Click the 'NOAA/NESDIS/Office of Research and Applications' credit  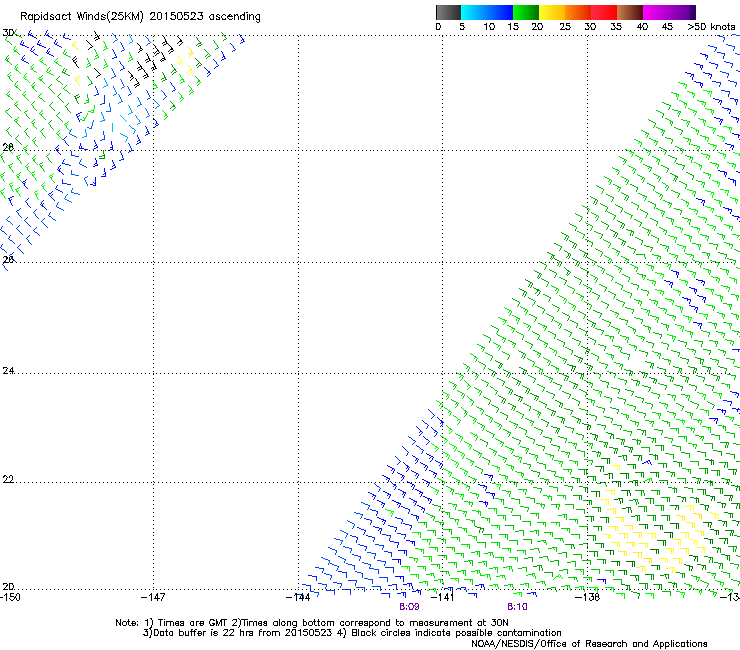click(x=589, y=644)
